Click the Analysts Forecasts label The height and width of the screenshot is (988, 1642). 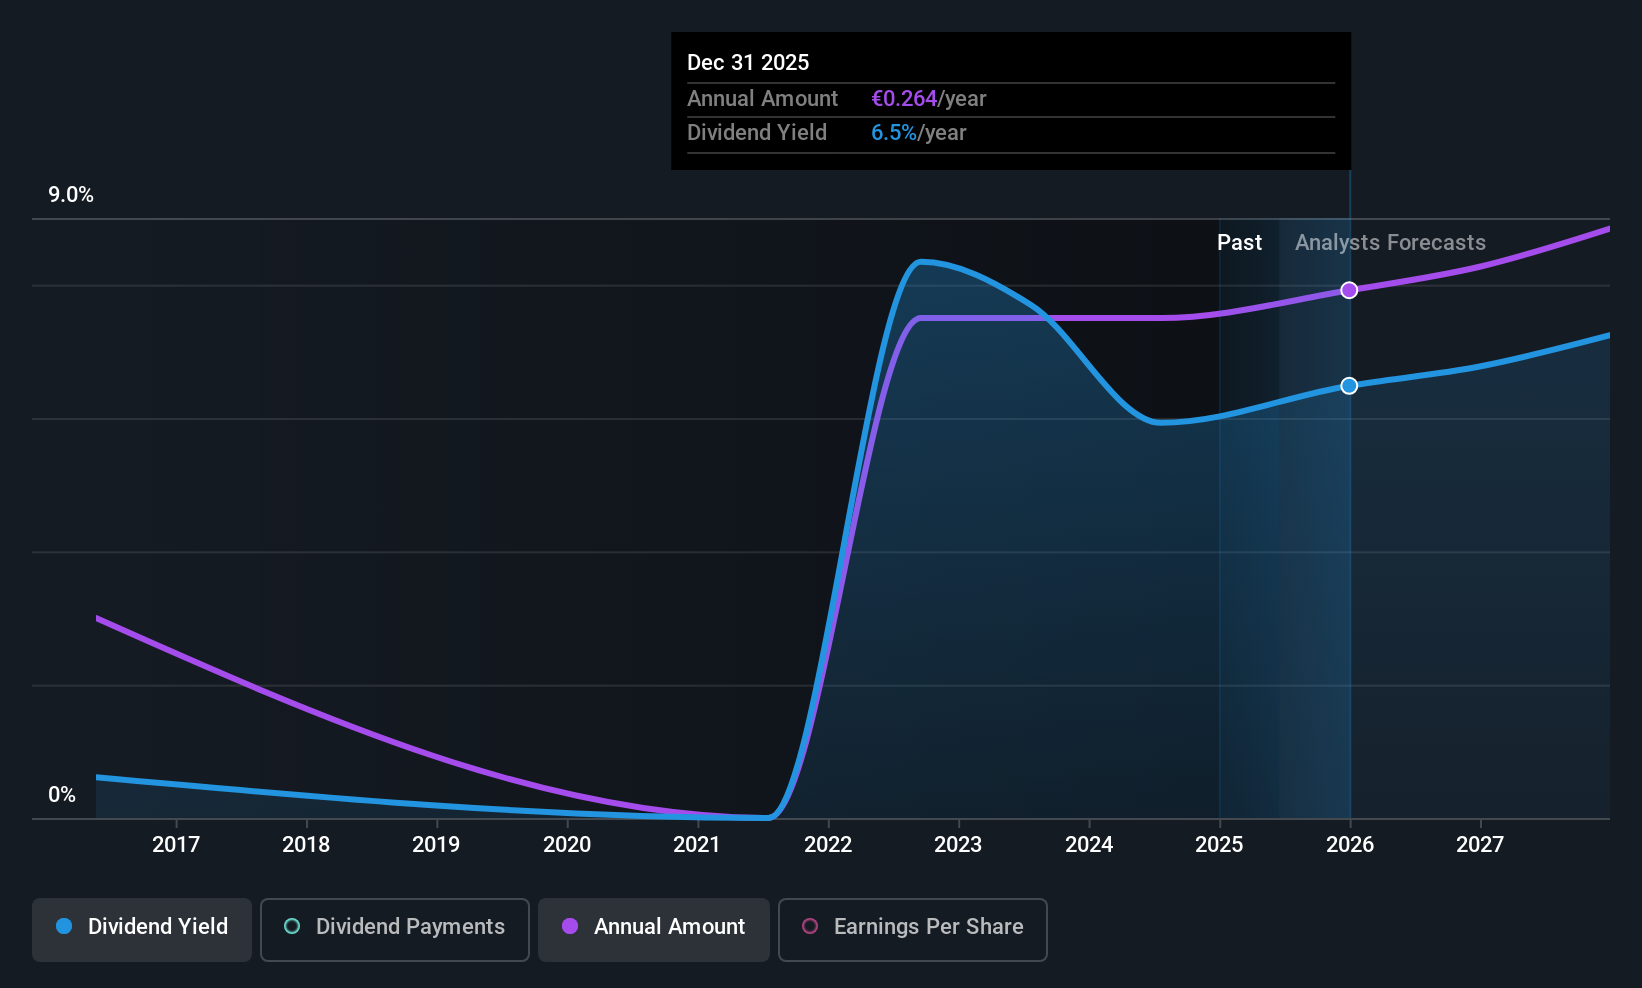1390,243
